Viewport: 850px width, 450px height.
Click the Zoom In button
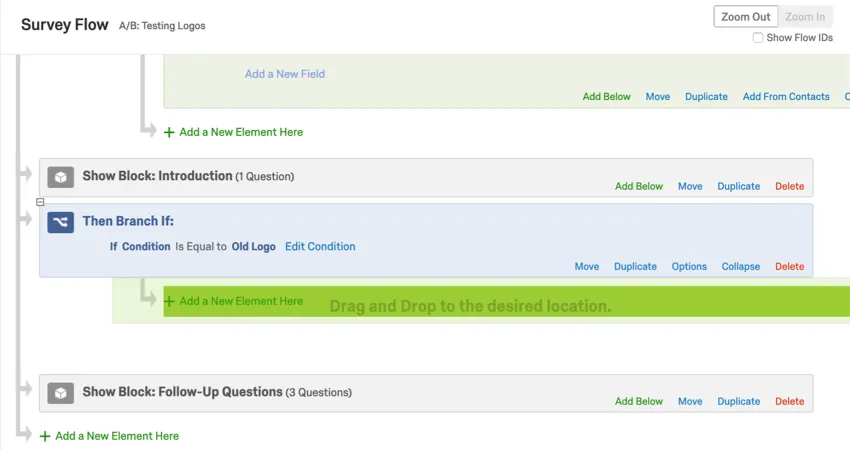click(805, 17)
